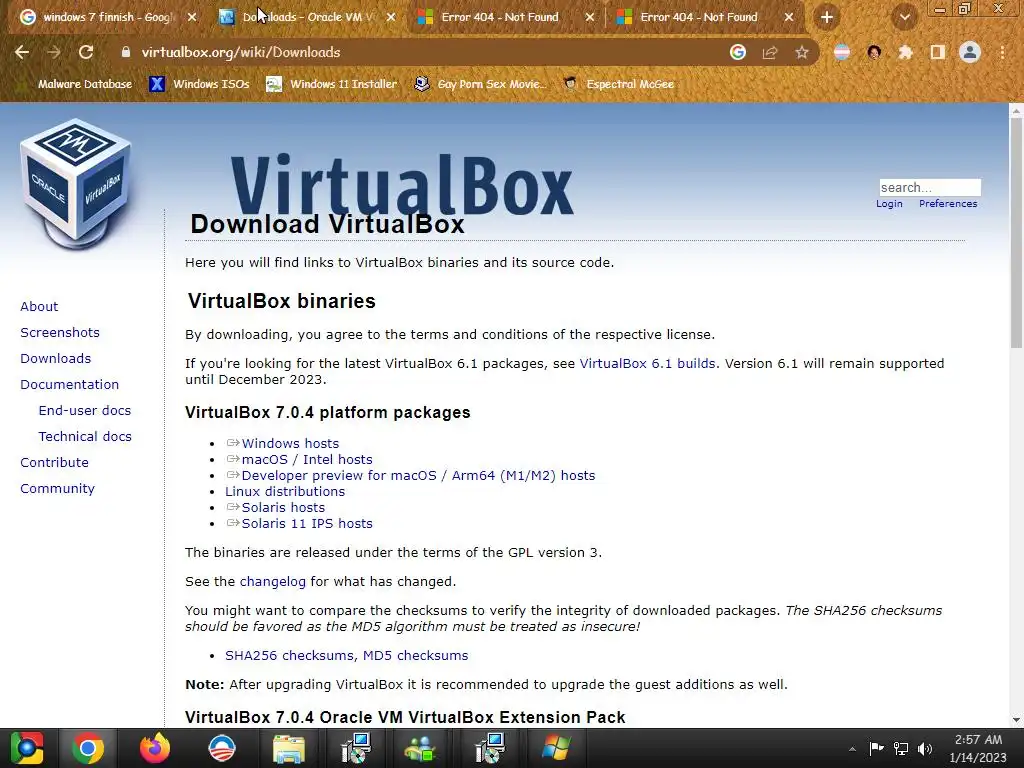Open Firefox from the taskbar
This screenshot has height=768, width=1024.
point(155,748)
